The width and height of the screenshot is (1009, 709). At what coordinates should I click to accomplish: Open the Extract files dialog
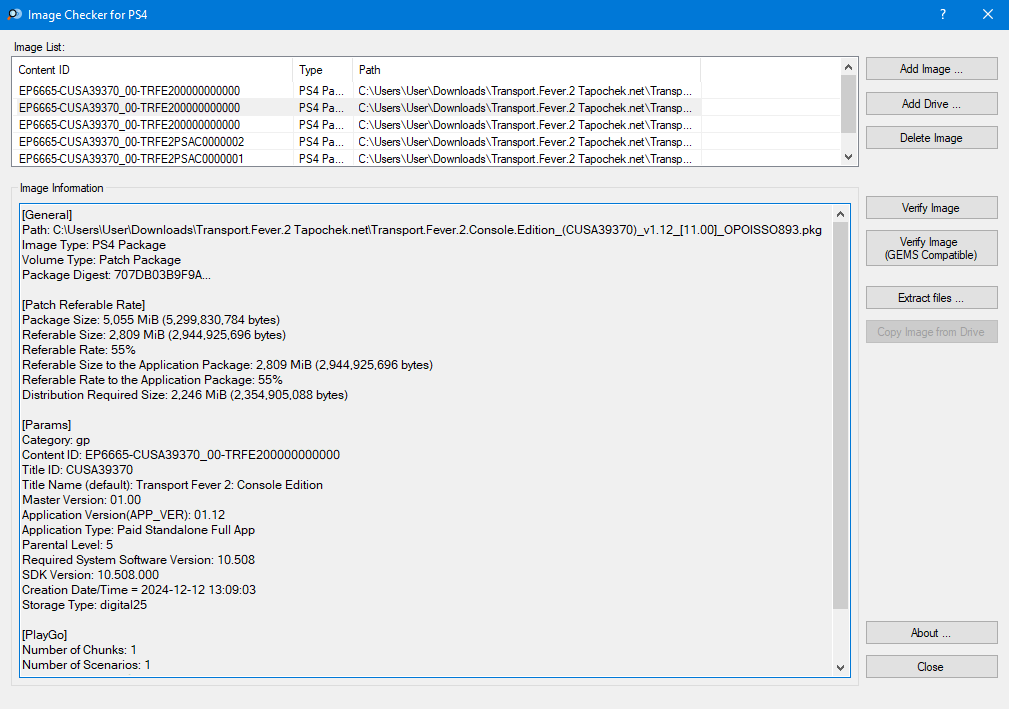click(x=931, y=298)
